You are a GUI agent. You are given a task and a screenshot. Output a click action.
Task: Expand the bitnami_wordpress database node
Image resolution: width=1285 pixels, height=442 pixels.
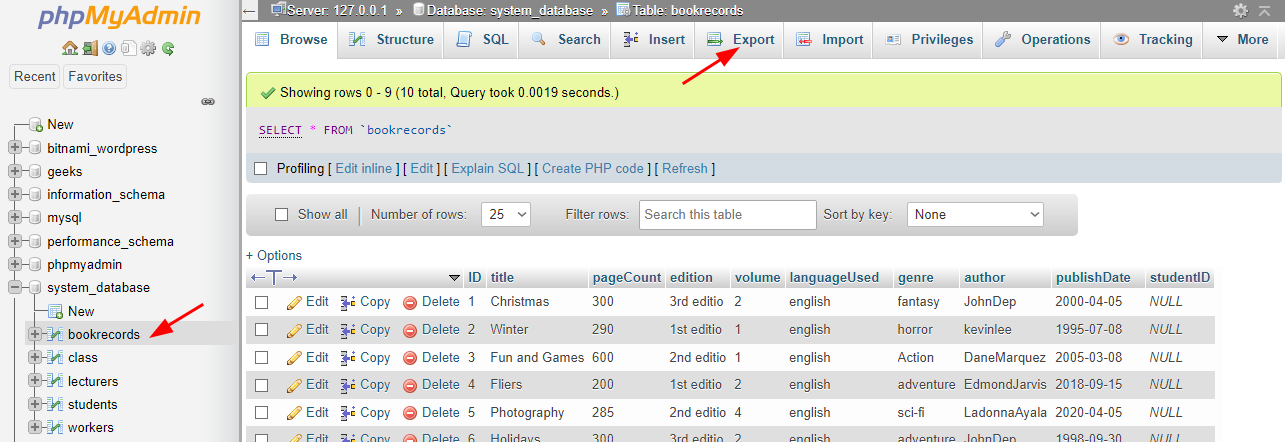coord(15,148)
